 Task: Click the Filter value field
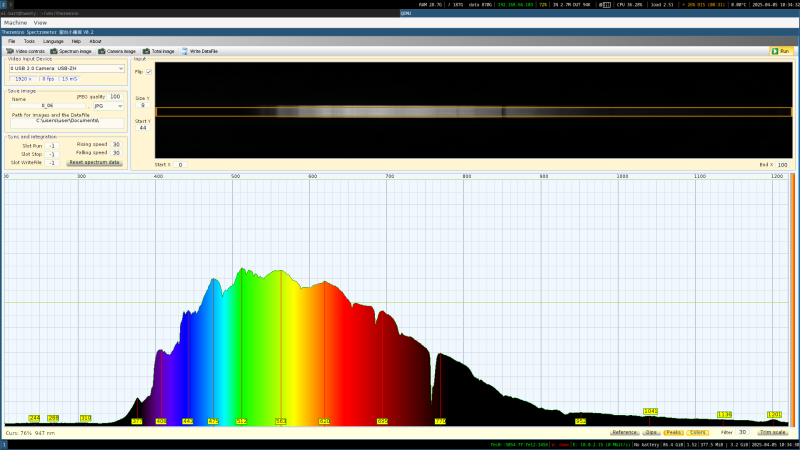[743, 432]
